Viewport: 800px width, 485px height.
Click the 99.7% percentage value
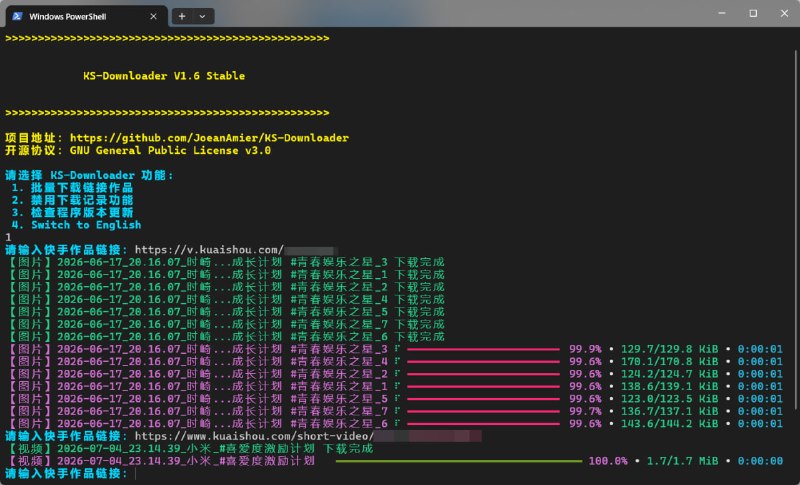tap(585, 412)
